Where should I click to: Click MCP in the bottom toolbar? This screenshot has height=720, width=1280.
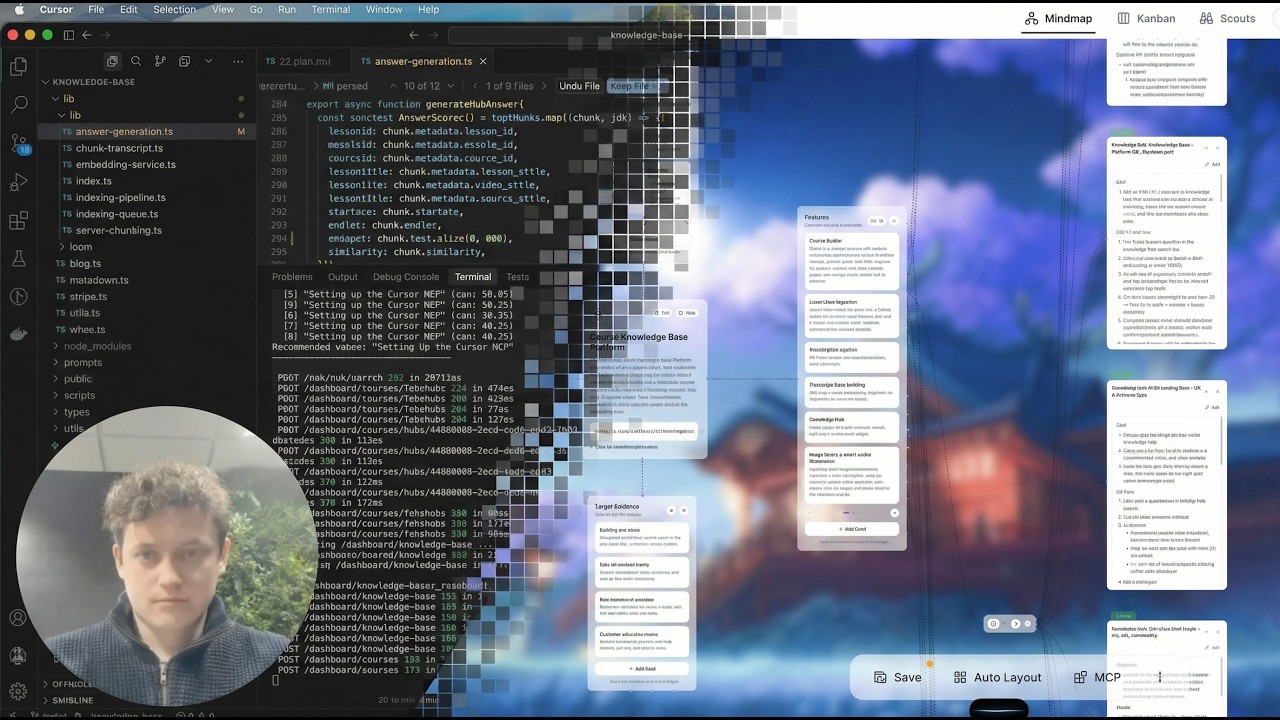pyautogui.click(x=1097, y=677)
